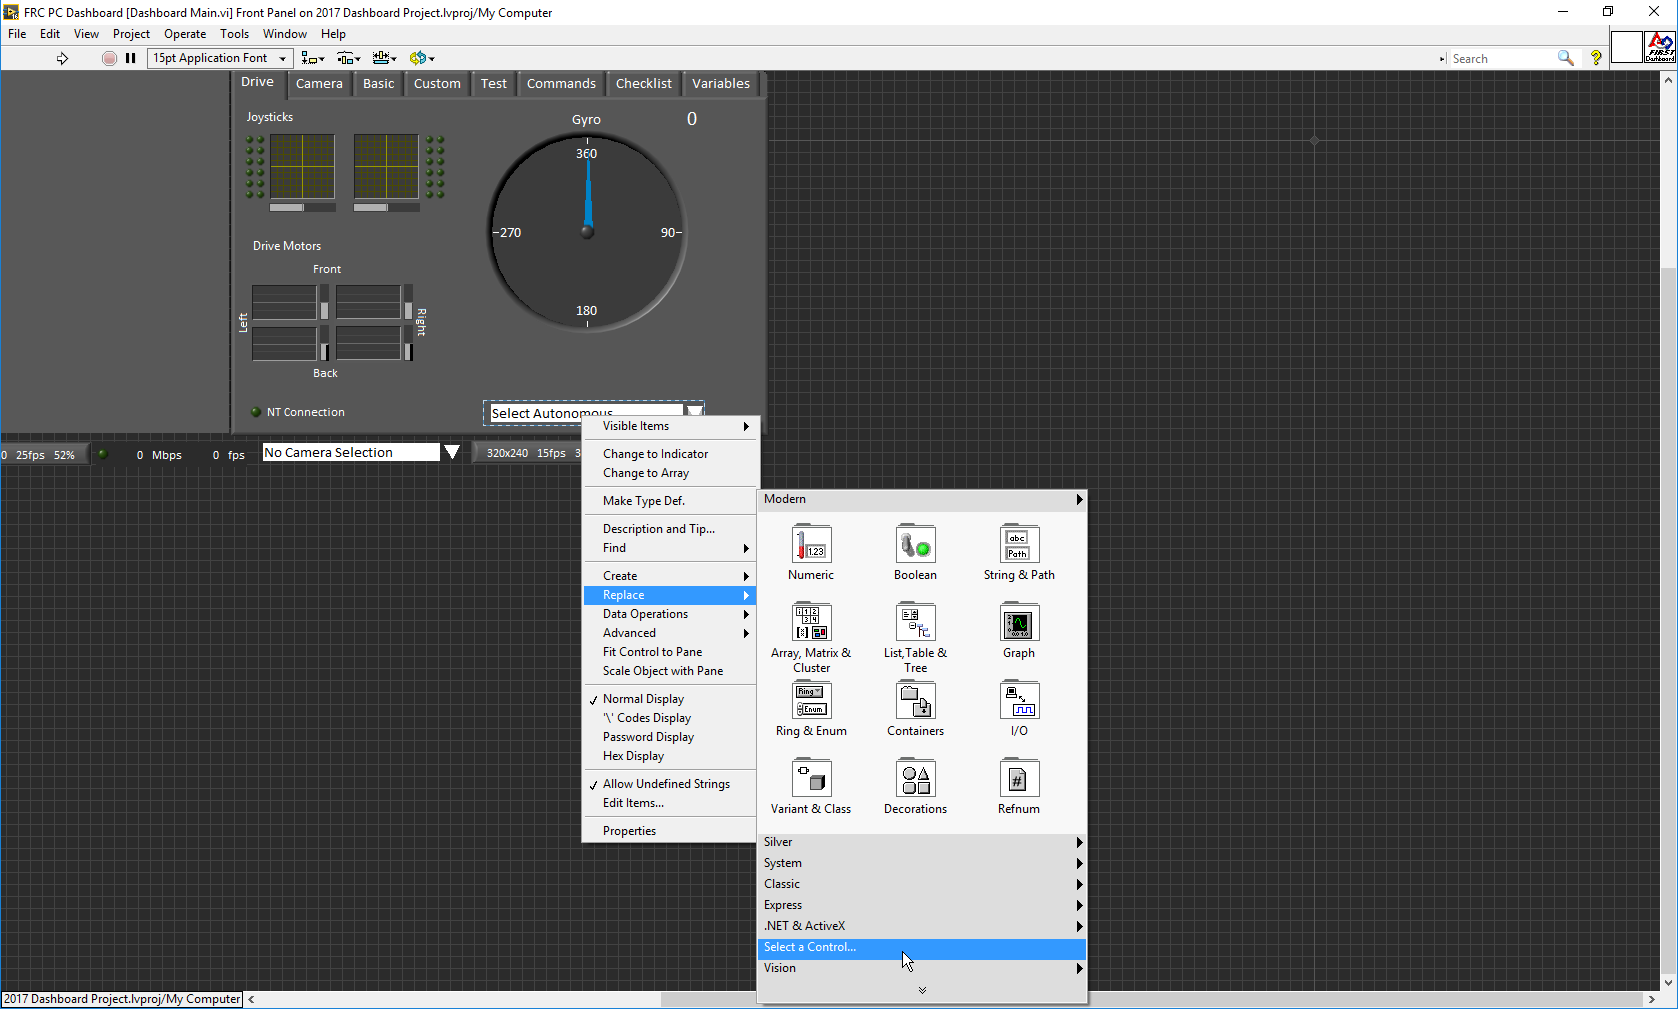
Task: Expand the Express palette category
Action: tap(922, 905)
